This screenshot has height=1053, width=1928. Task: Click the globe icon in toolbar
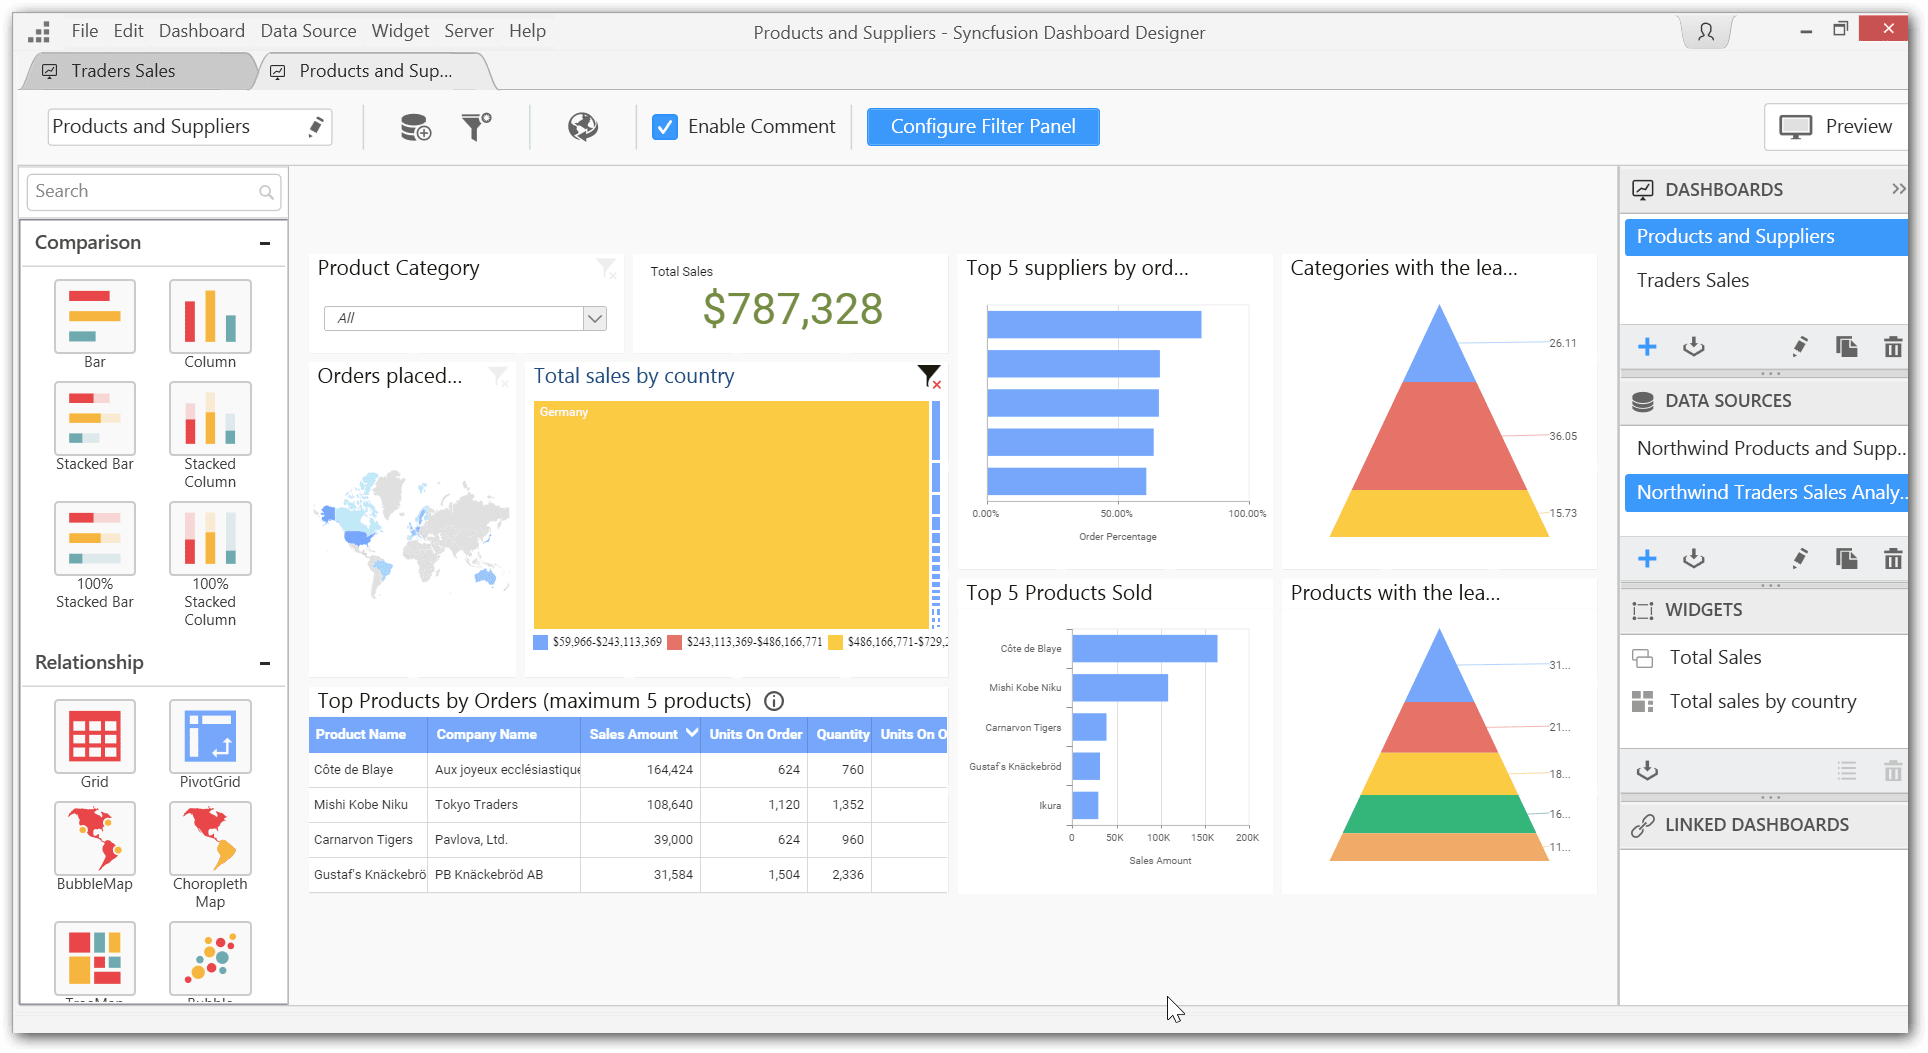(x=583, y=127)
